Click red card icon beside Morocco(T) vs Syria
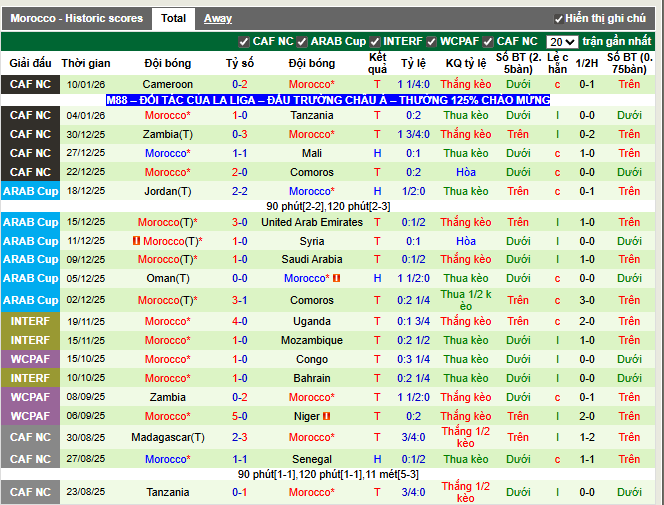Screen dimensions: 664x505 [136, 241]
